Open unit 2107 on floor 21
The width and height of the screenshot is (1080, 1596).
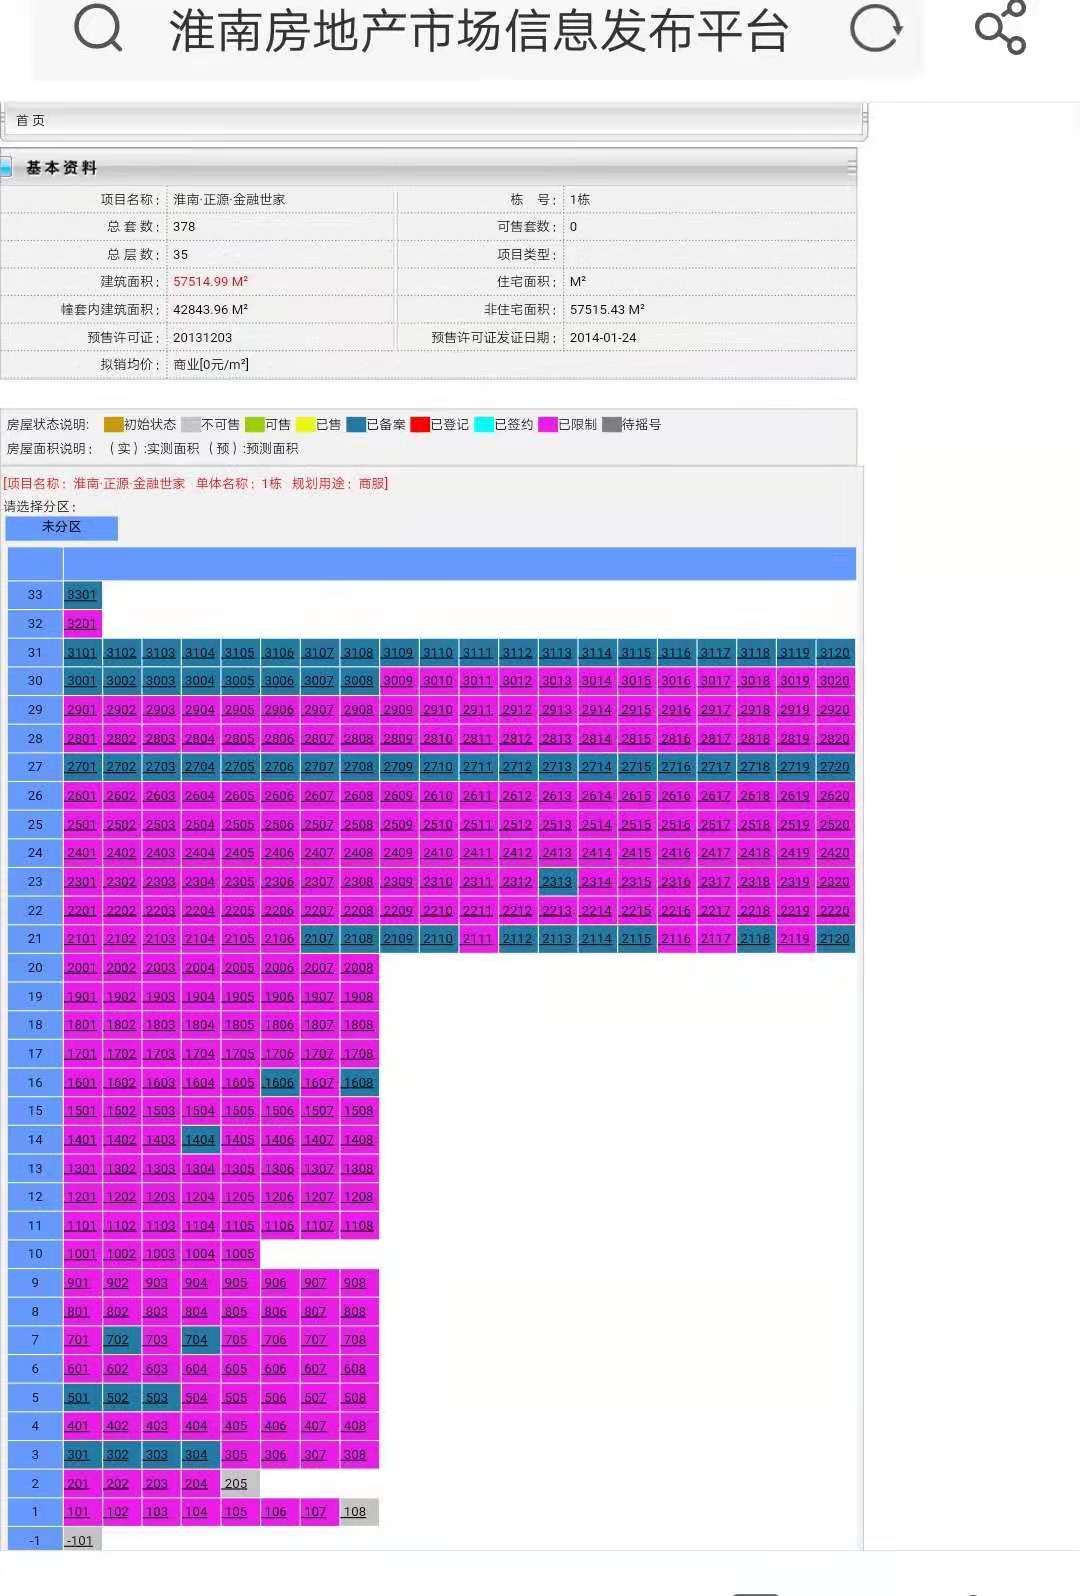(319, 939)
